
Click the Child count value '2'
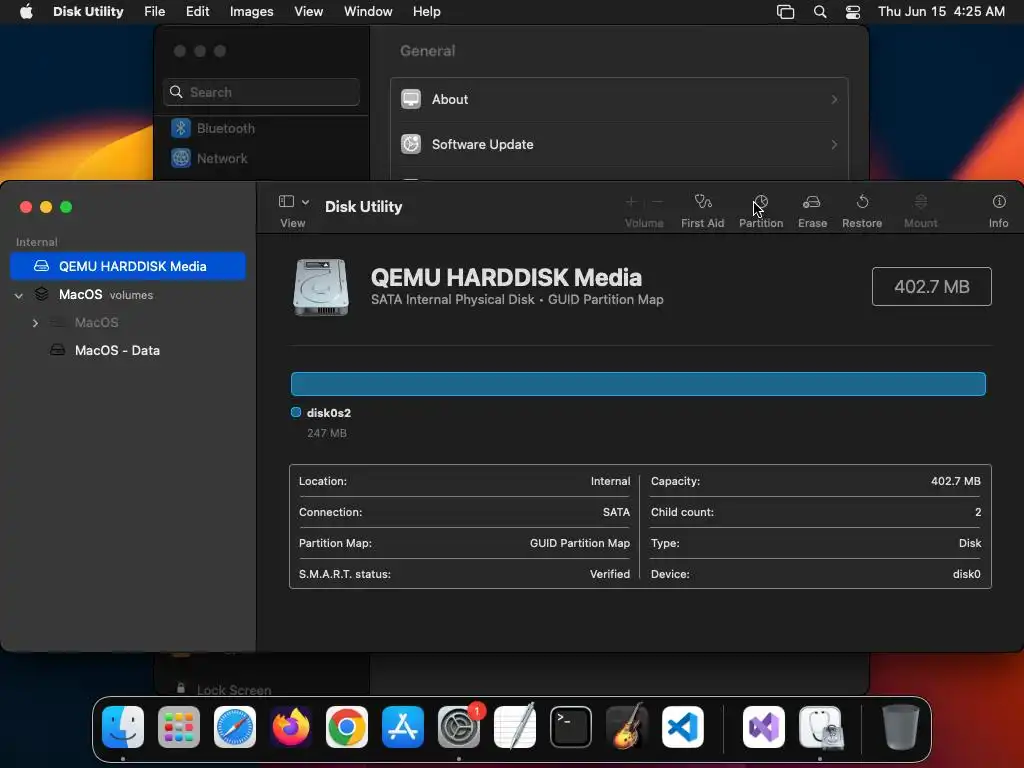click(x=978, y=512)
